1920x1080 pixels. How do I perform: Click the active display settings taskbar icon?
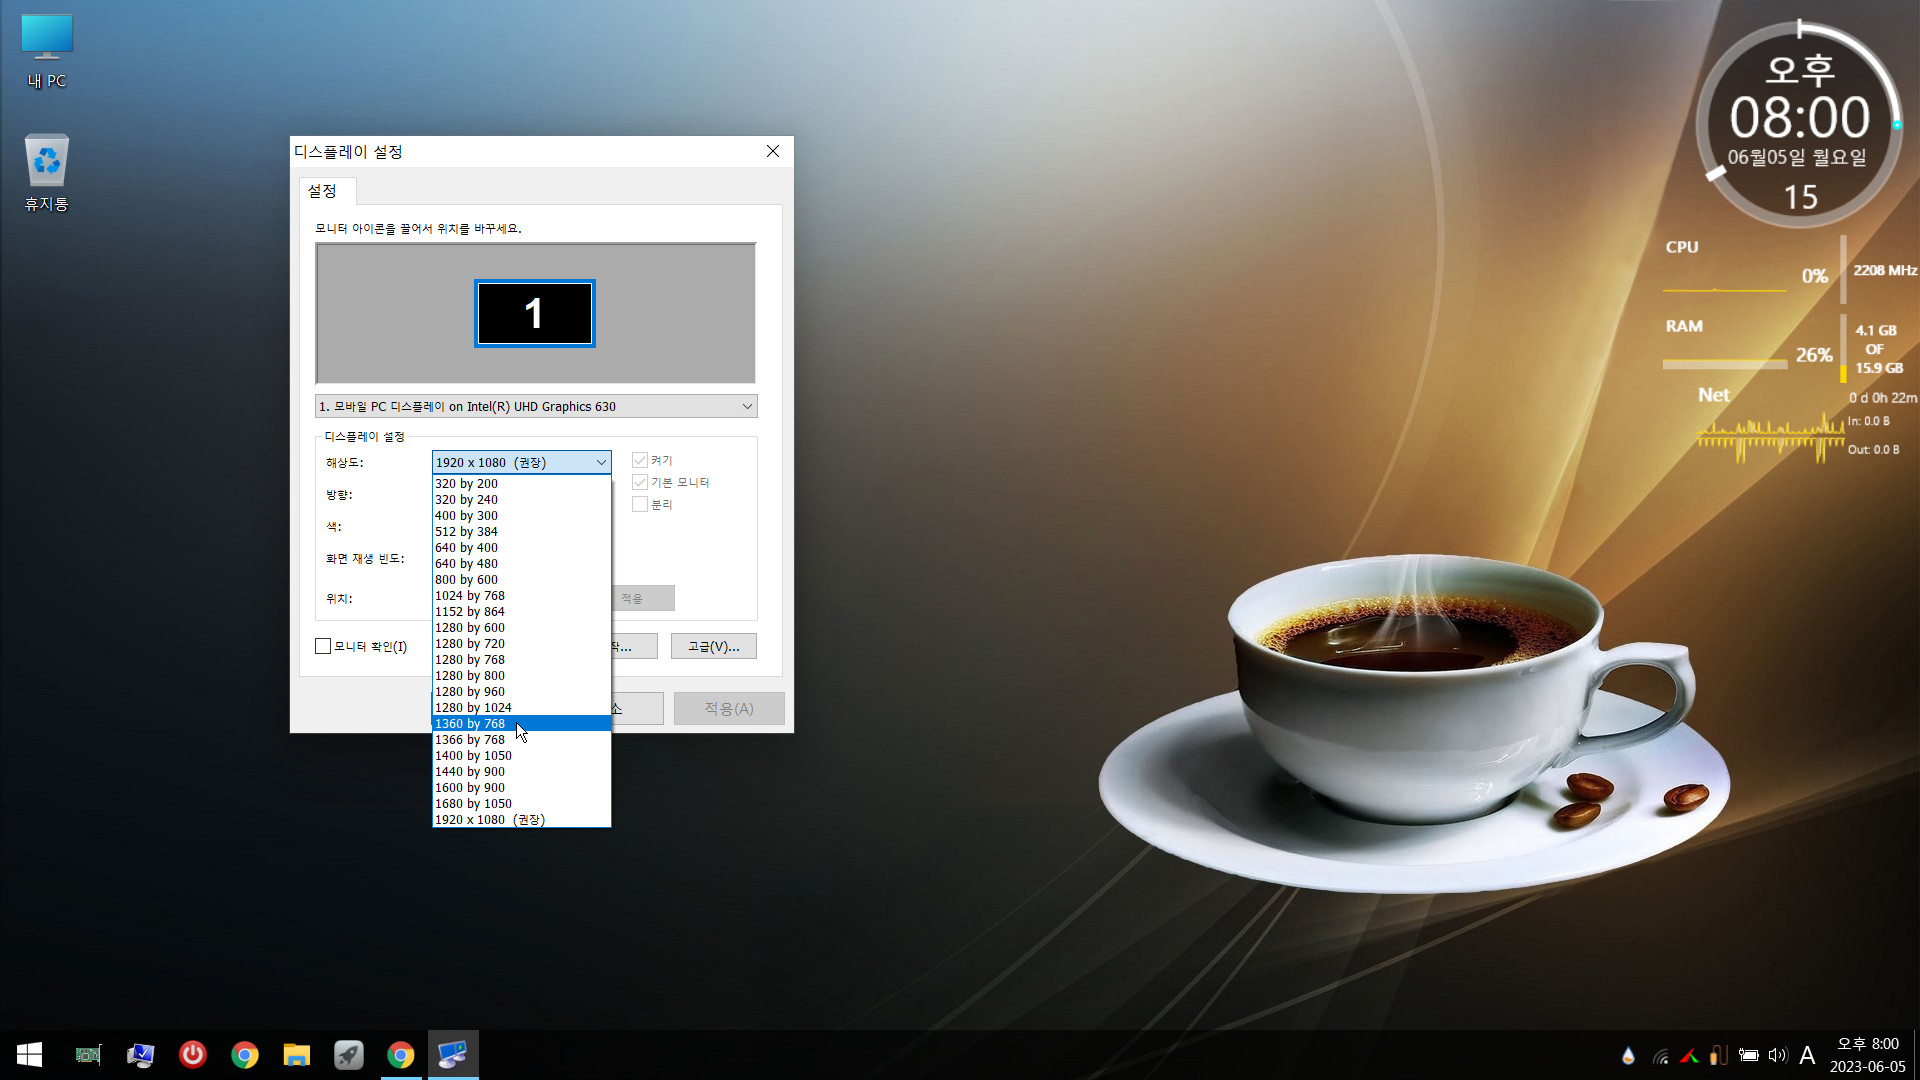point(453,1055)
